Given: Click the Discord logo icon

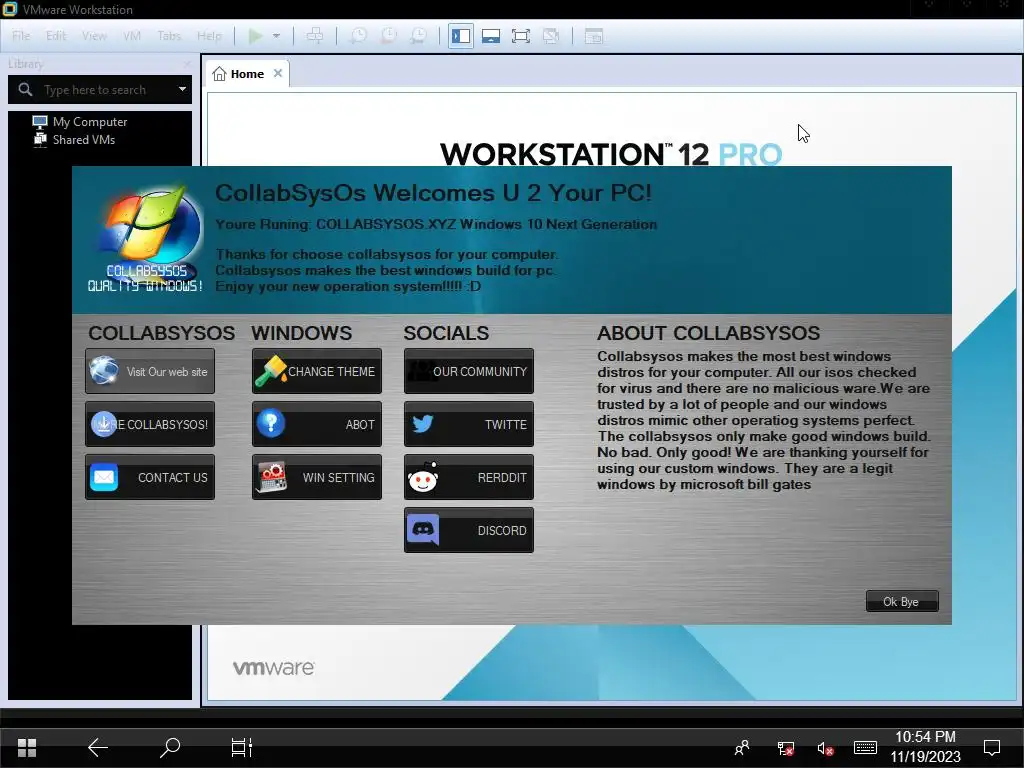Looking at the screenshot, I should point(423,529).
